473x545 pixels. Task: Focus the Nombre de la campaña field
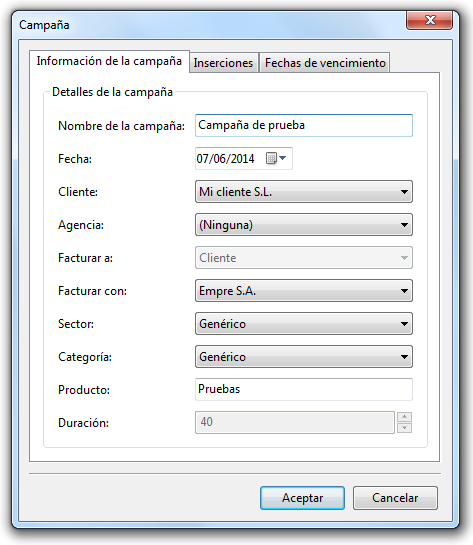[304, 125]
